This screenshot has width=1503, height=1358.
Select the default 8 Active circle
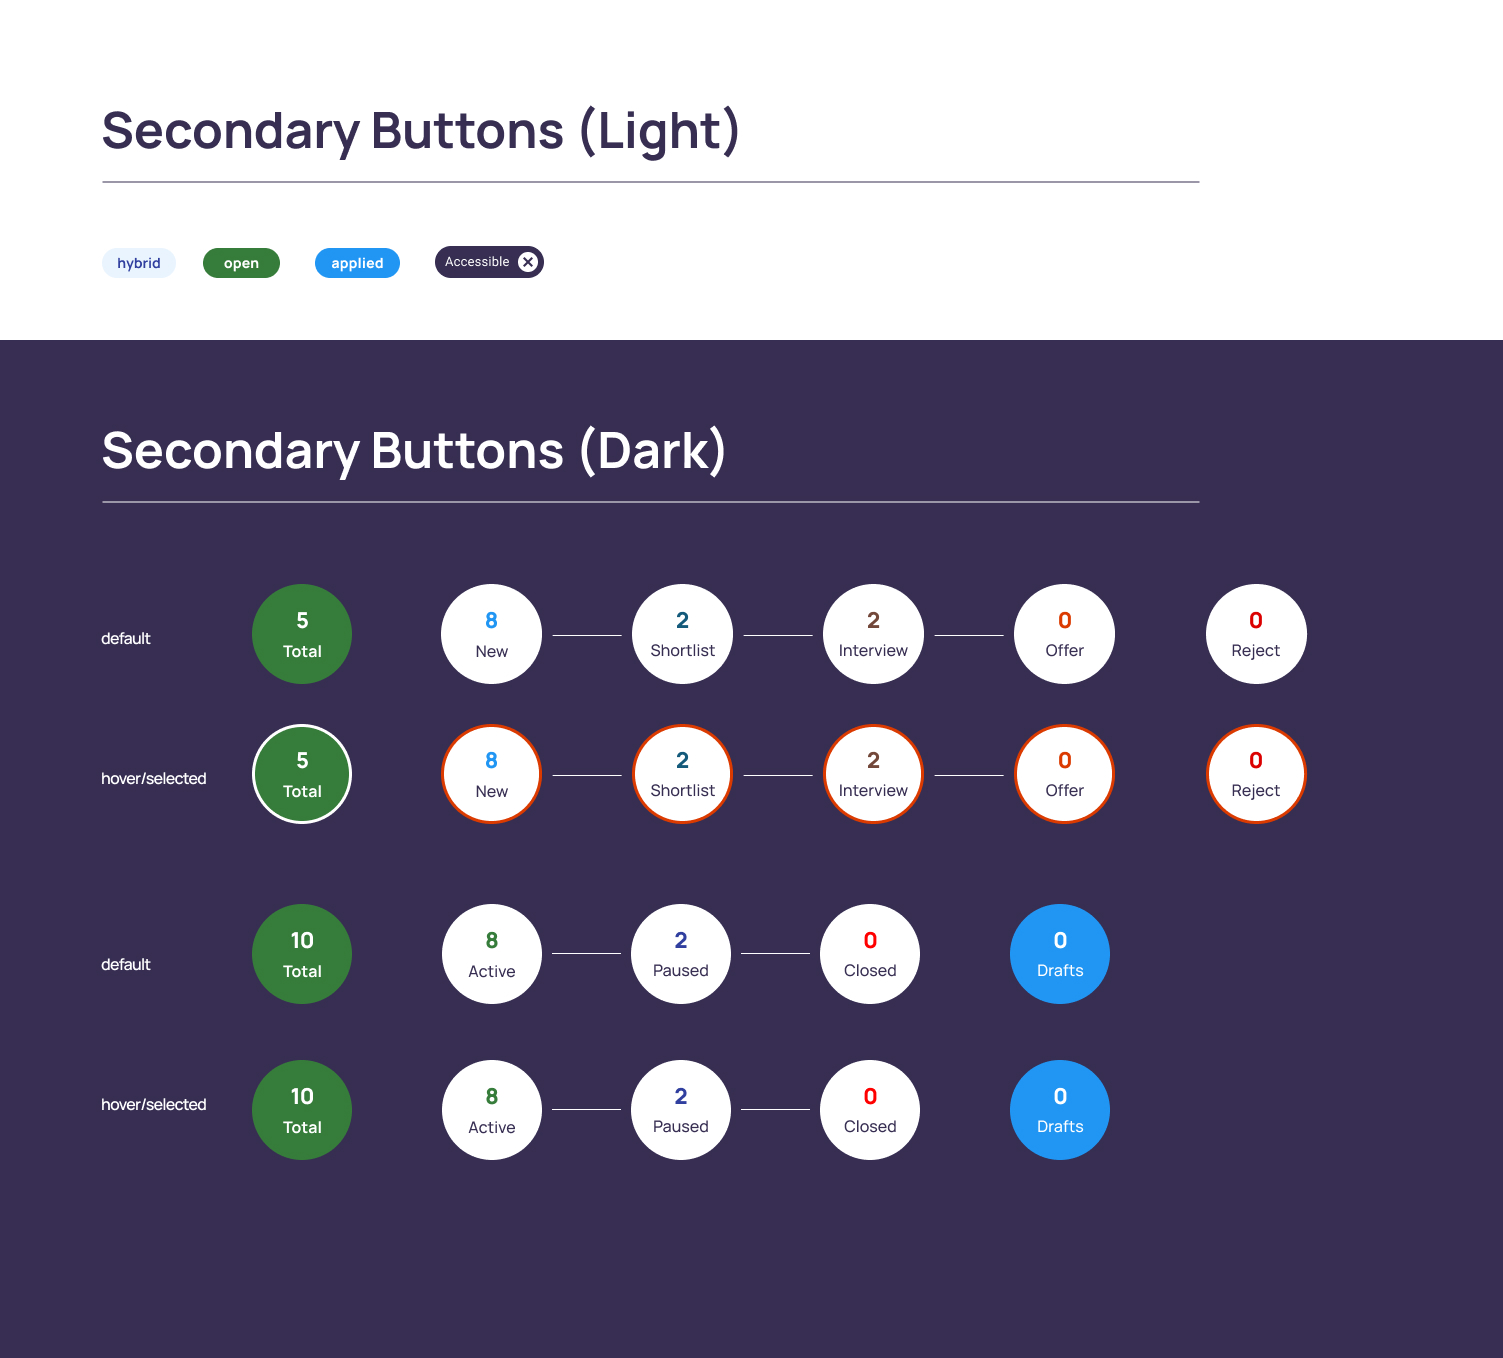(x=491, y=954)
